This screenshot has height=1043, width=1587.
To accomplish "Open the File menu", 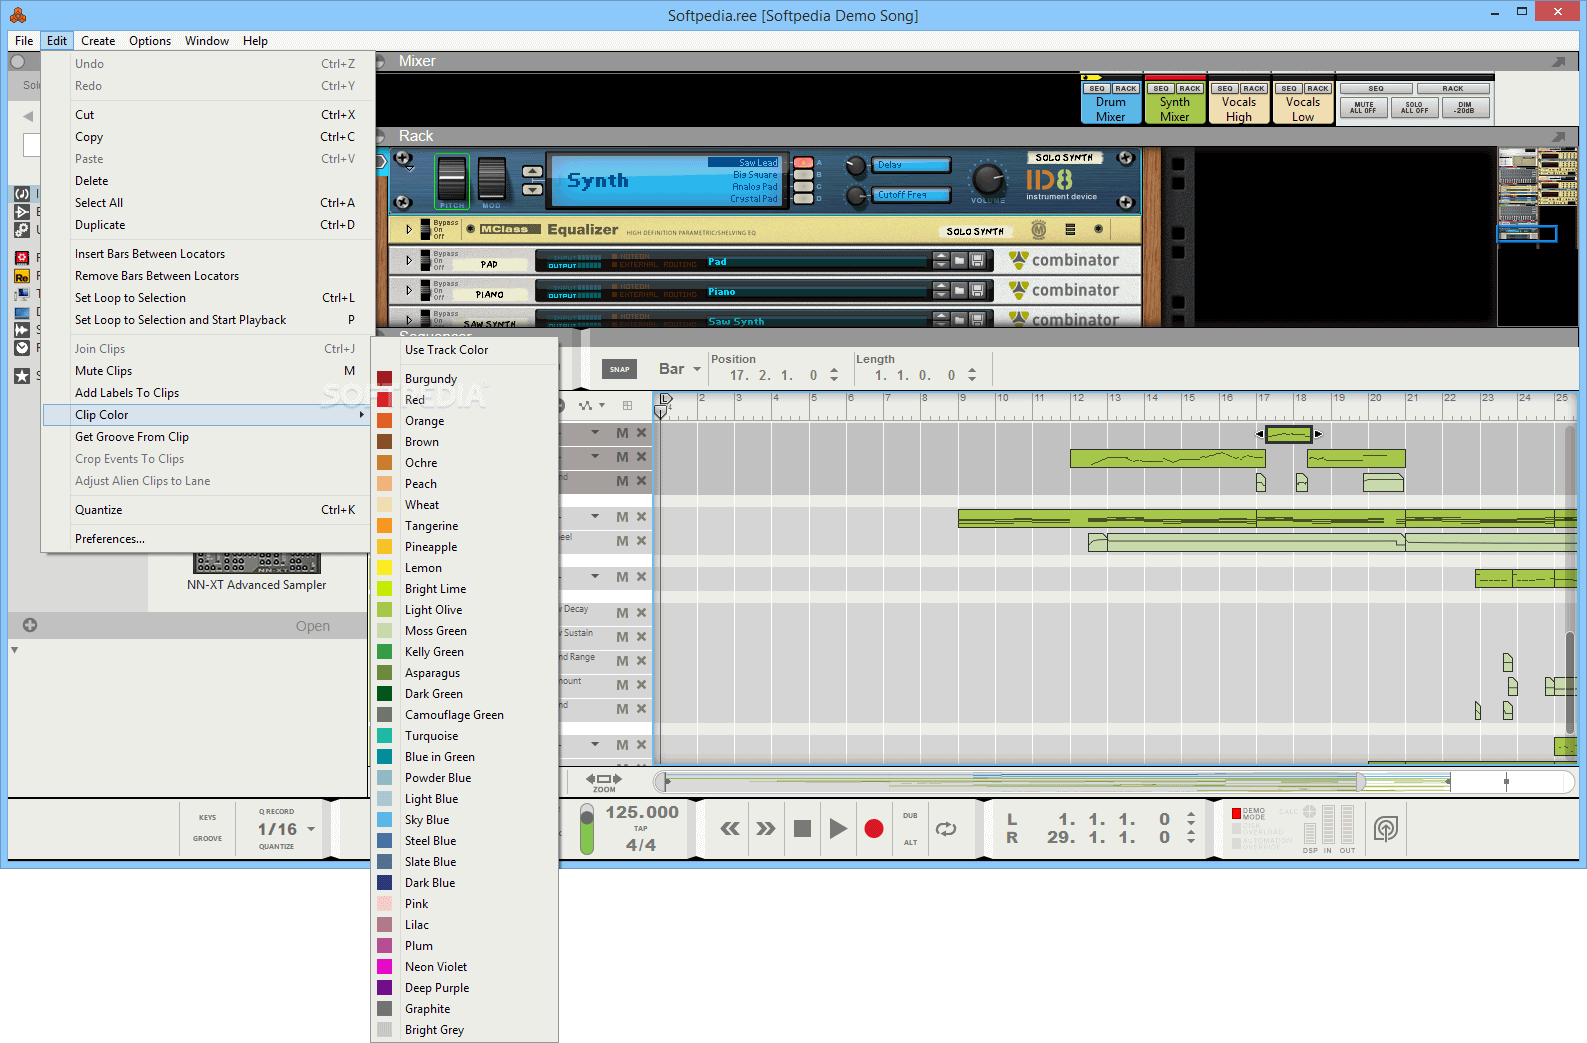I will (24, 41).
